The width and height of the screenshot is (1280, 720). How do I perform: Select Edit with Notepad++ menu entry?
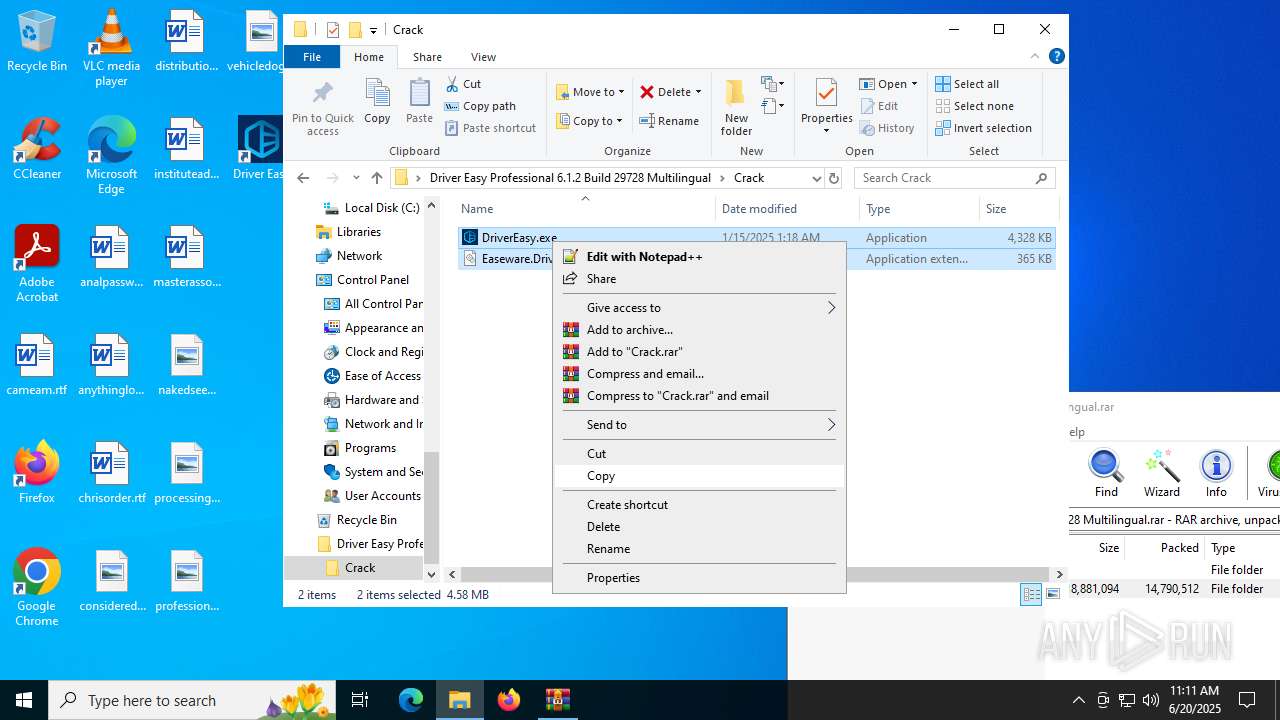[x=699, y=257]
